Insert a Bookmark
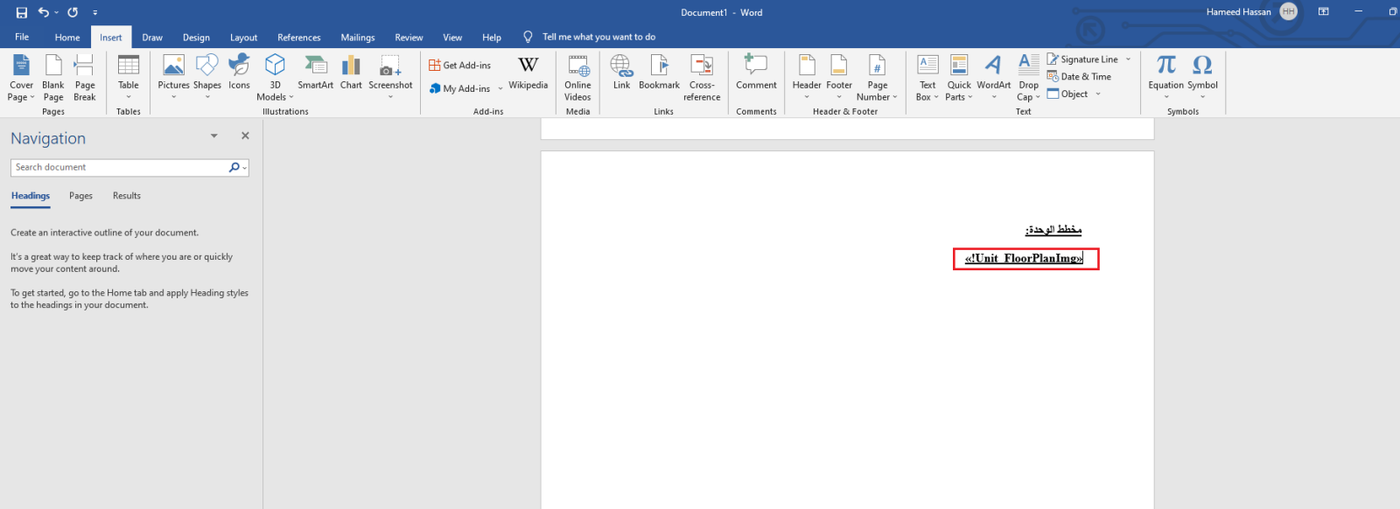This screenshot has width=1400, height=509. 659,77
